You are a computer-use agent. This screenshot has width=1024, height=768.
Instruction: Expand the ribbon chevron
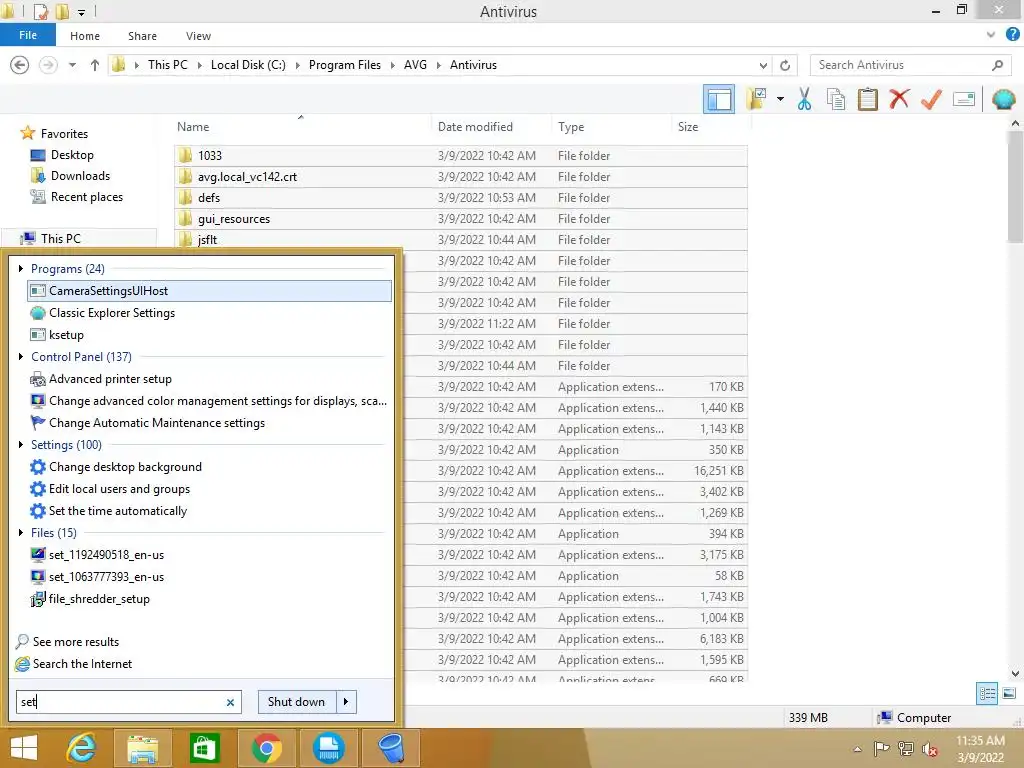(x=991, y=35)
